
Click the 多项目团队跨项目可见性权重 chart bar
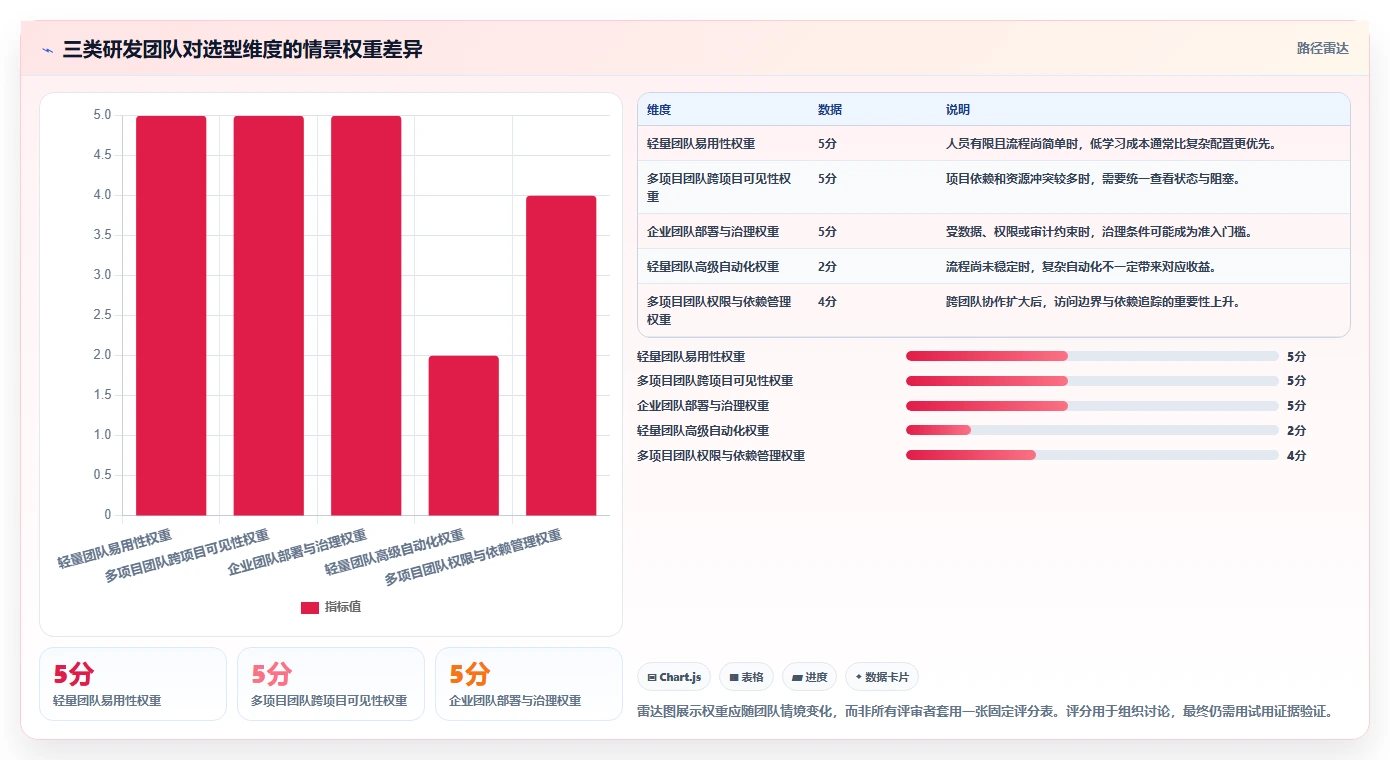269,315
